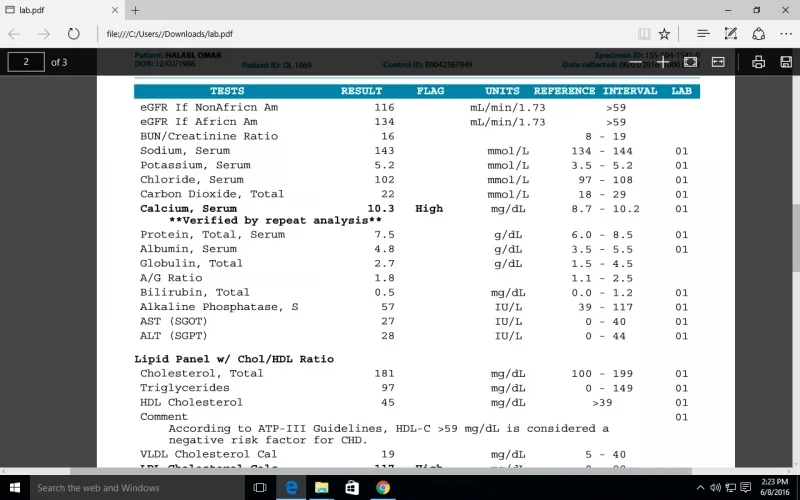Click 'Potassium, Serum' row label
Viewport: 800px width, 500px height.
tap(195, 165)
